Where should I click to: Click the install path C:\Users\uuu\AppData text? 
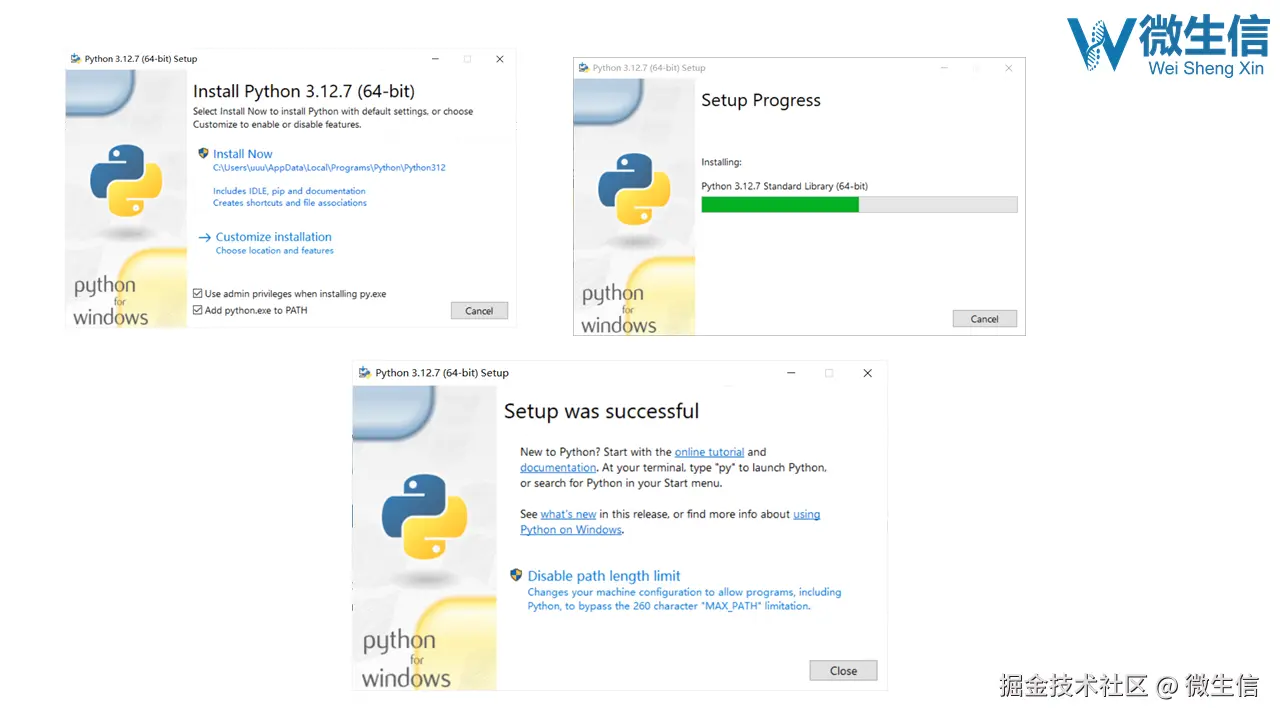[x=329, y=168]
